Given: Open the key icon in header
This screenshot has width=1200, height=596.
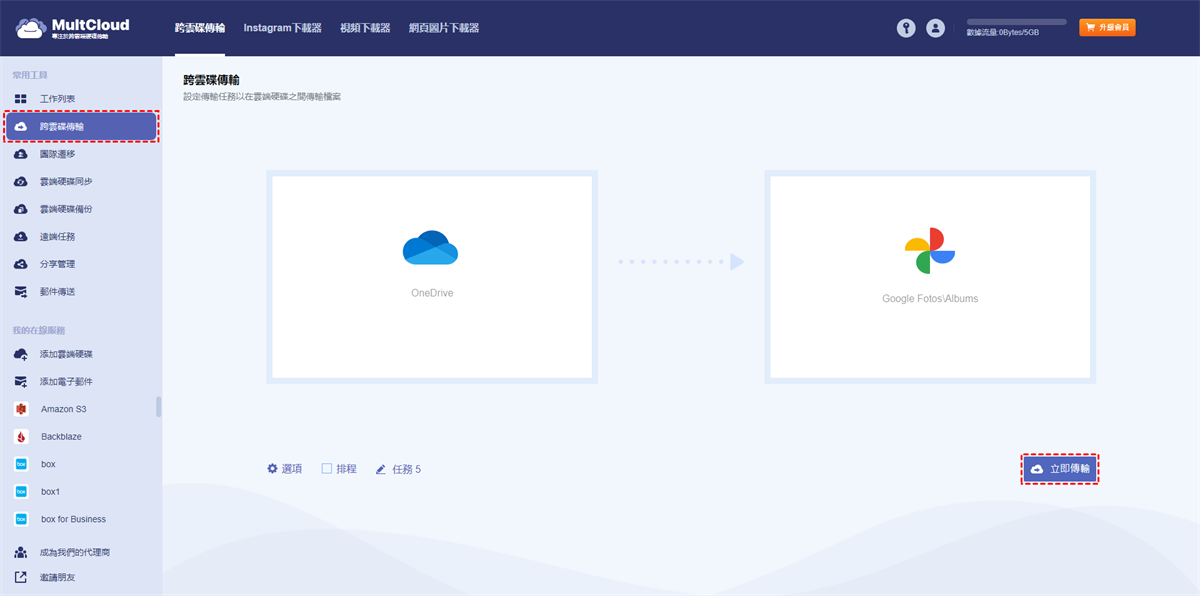Looking at the screenshot, I should [906, 28].
